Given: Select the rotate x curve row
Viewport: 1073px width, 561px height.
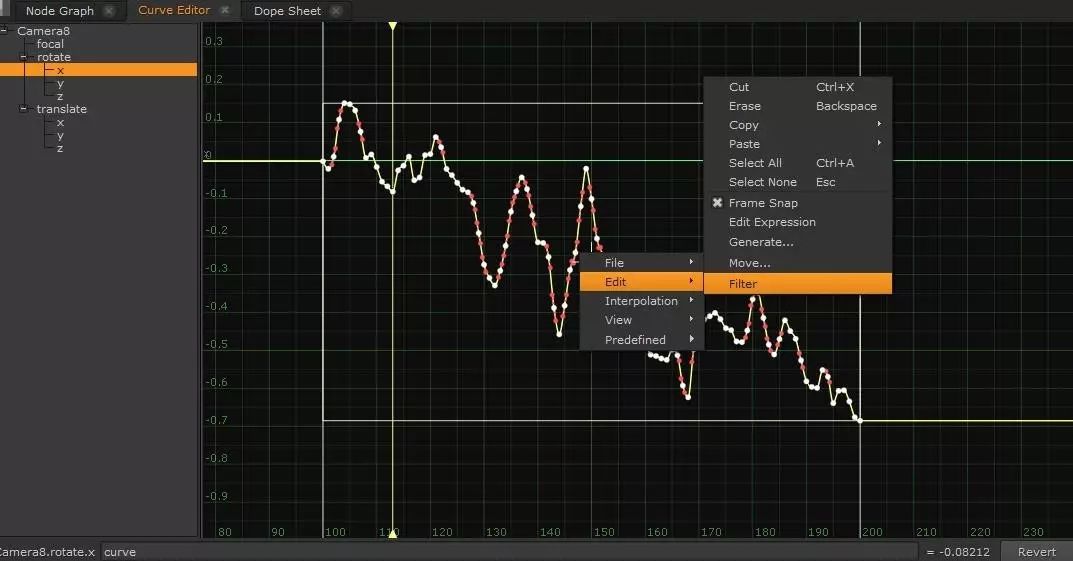Looking at the screenshot, I should pyautogui.click(x=99, y=70).
